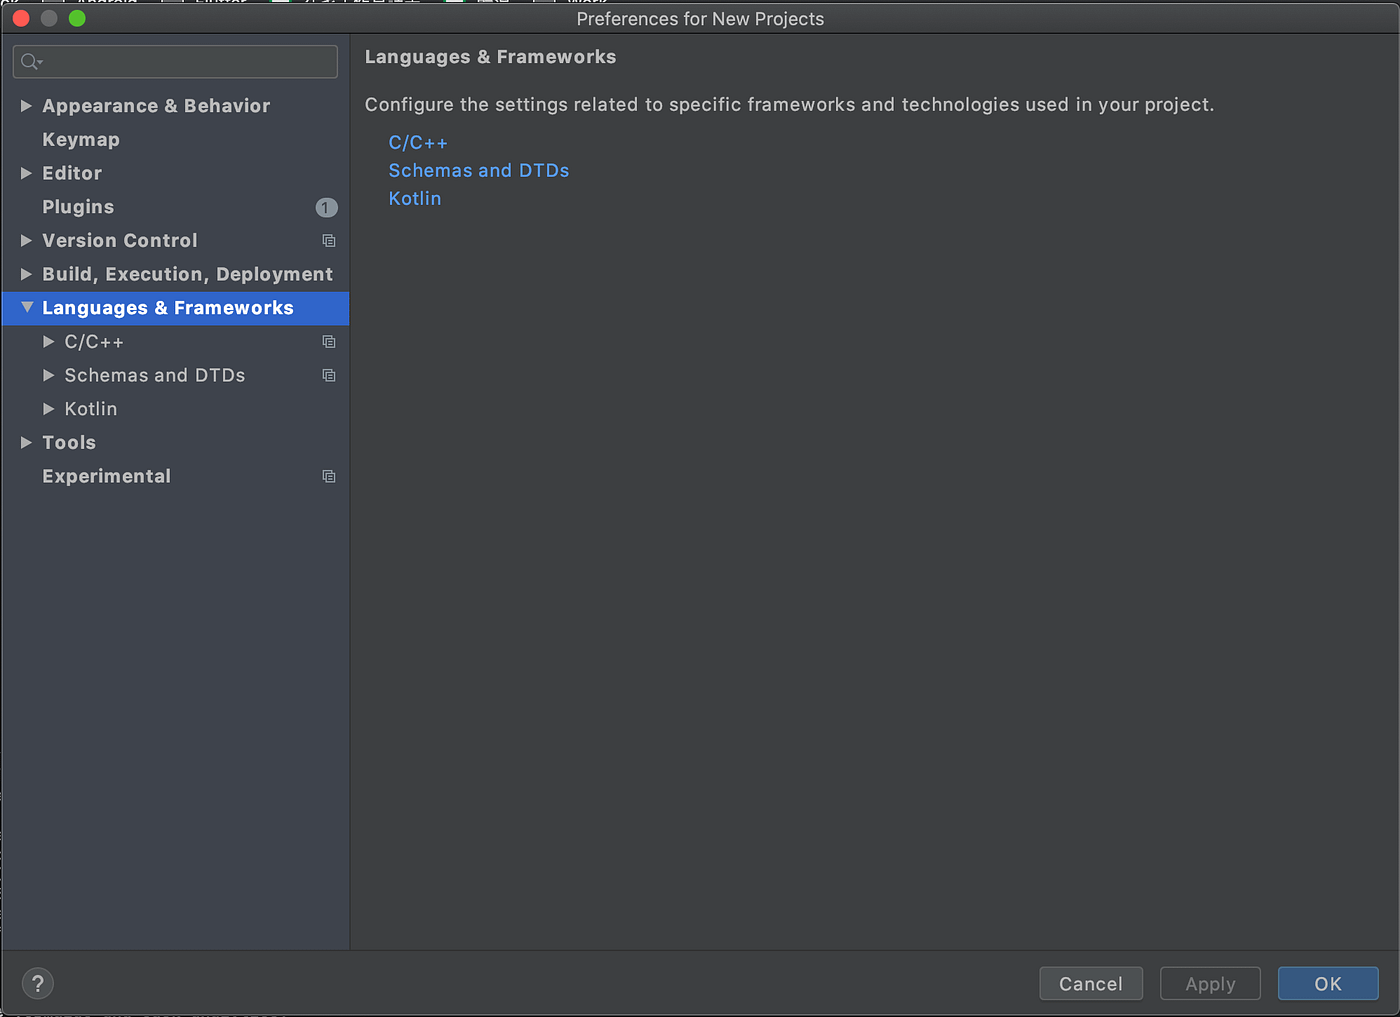Expand the Build, Execution, Deployment arrow
This screenshot has height=1017, width=1400.
pos(26,274)
